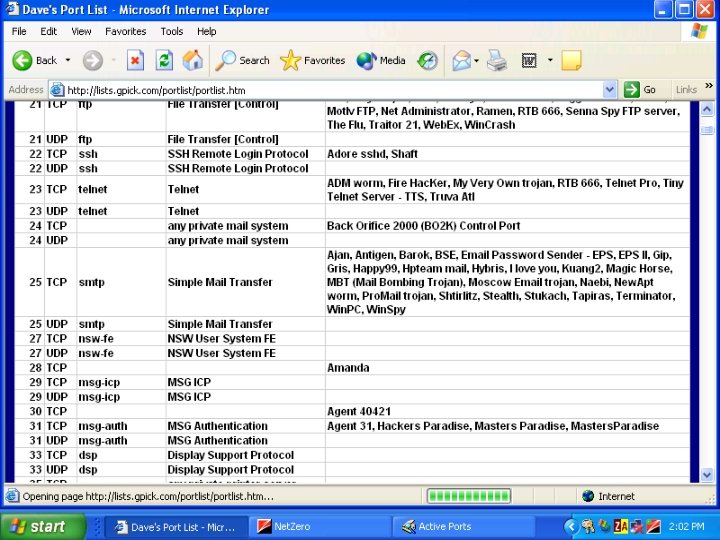Click 'msg-icp' keyword in the 29 TCP row
Image resolution: width=720 pixels, height=540 pixels.
(99, 382)
